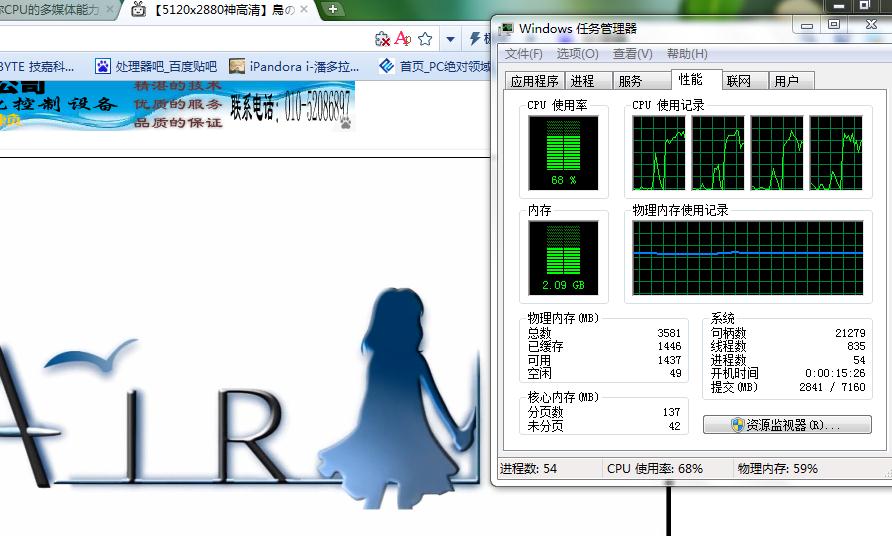Screen dimensions: 892x536
Task: Open the Task Manager 查看(V) menu
Action: pyautogui.click(x=632, y=53)
